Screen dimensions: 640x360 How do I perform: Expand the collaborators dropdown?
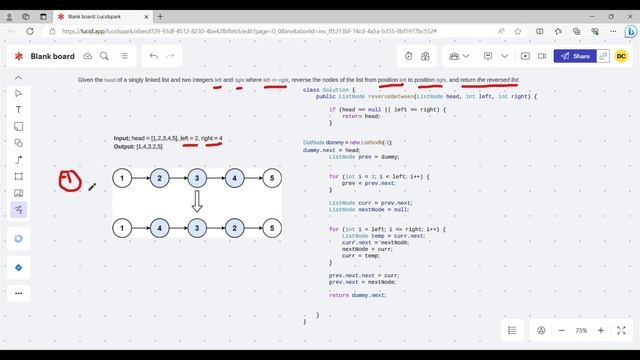(x=459, y=56)
